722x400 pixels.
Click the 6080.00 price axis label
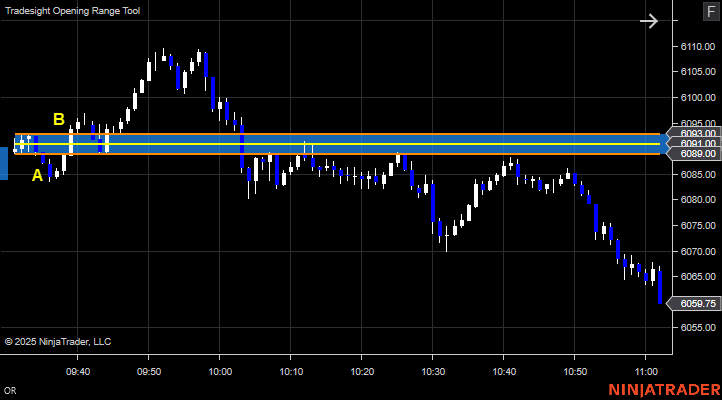click(x=698, y=200)
